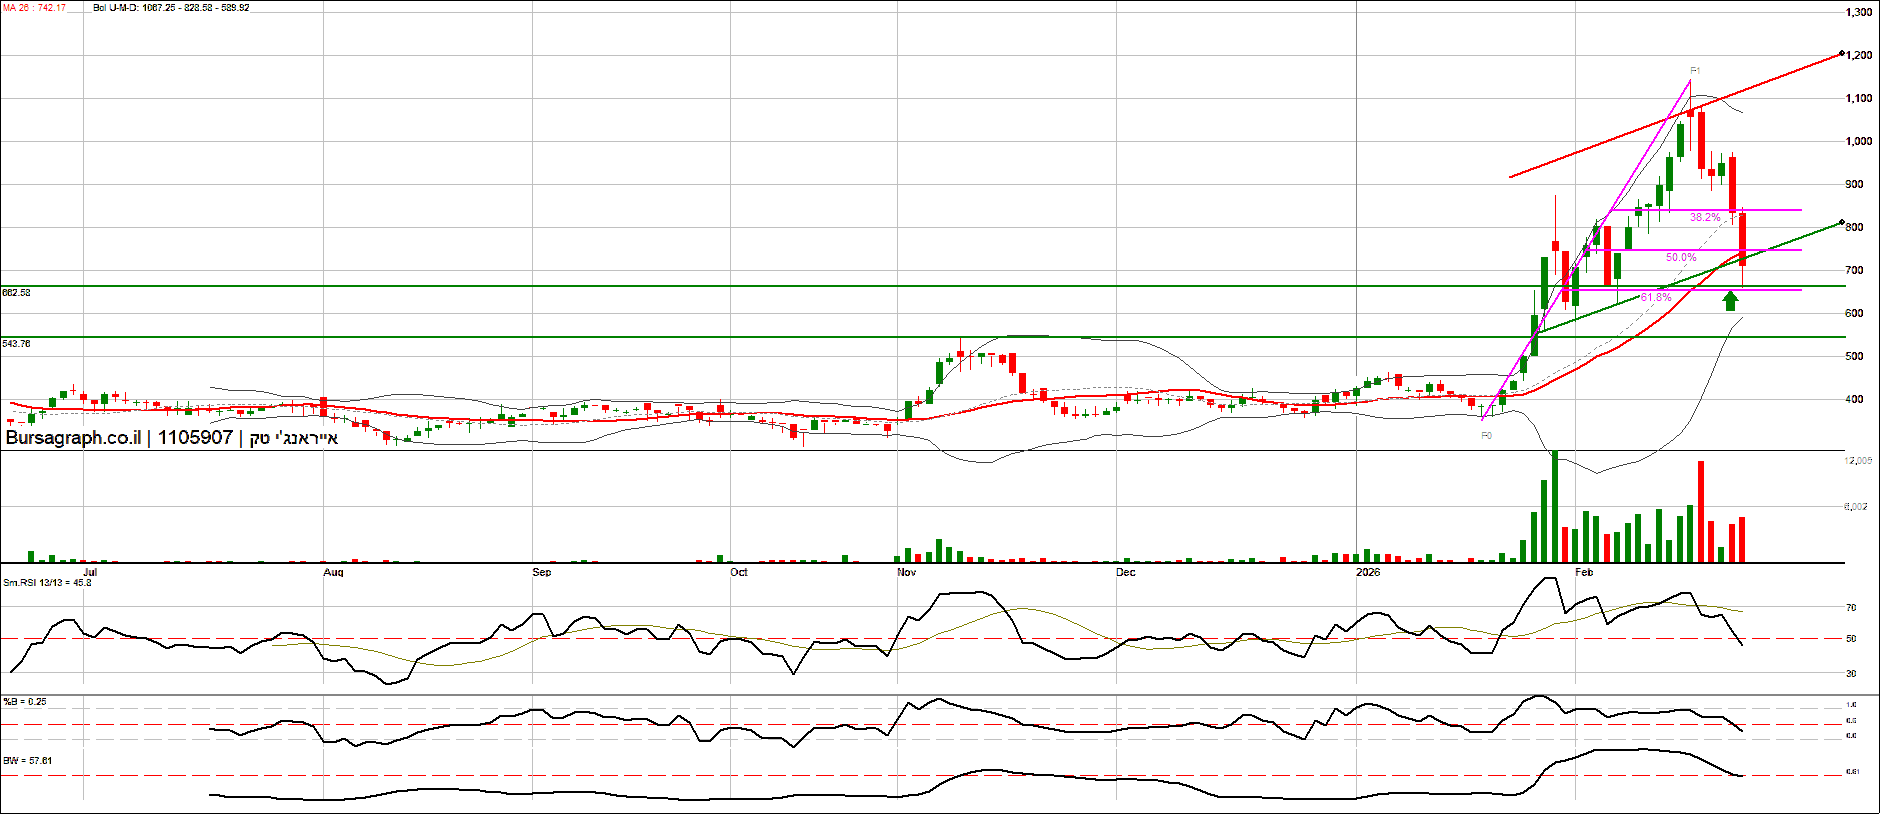Image resolution: width=1880 pixels, height=814 pixels.
Task: Select the F1 Fibonacci peak anchor label
Action: tap(1695, 71)
